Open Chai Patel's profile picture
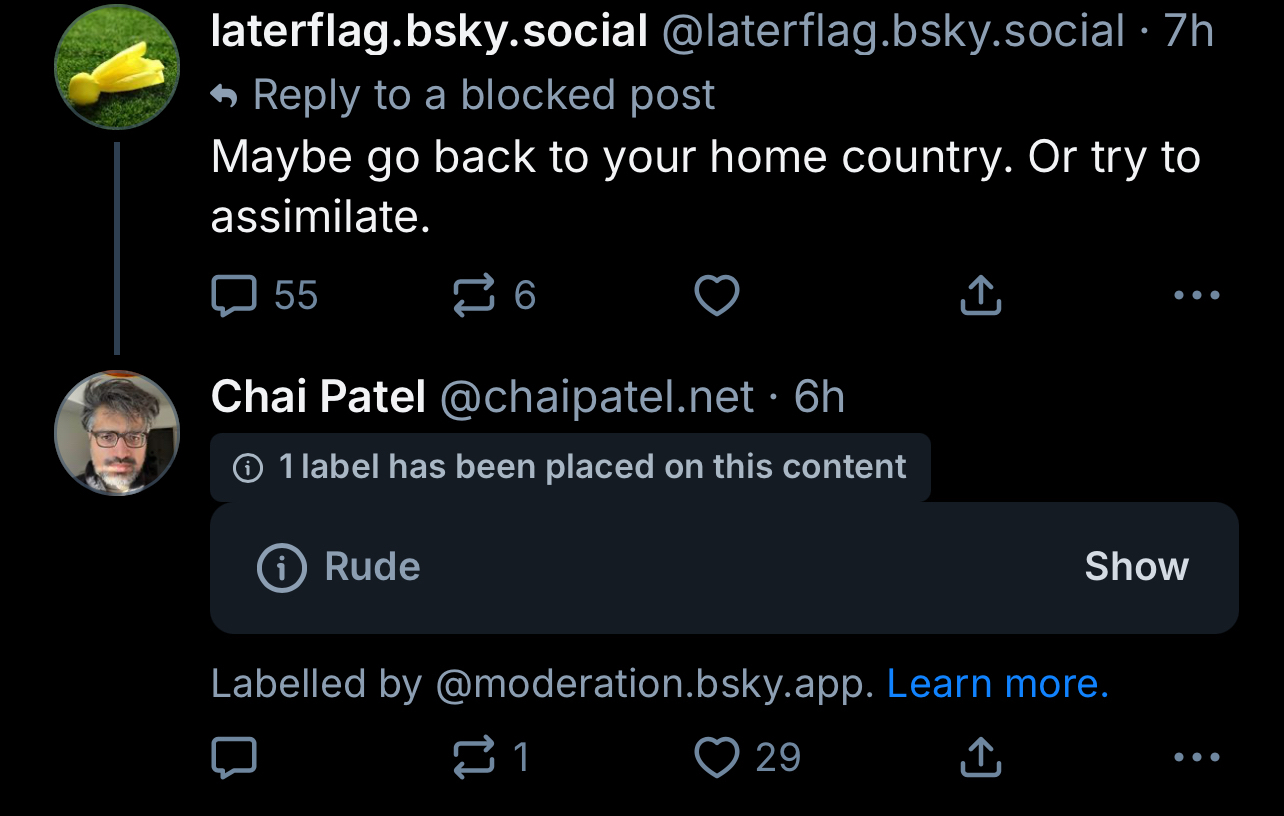Image resolution: width=1284 pixels, height=816 pixels. [x=117, y=433]
